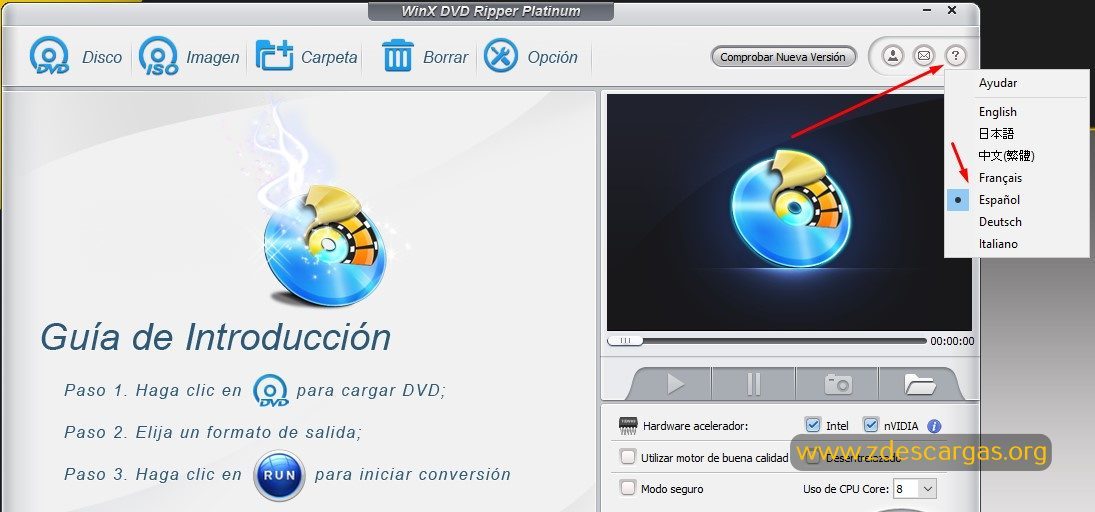1095x512 pixels.
Task: Minimize the WinX DVD Ripper window
Action: (926, 10)
